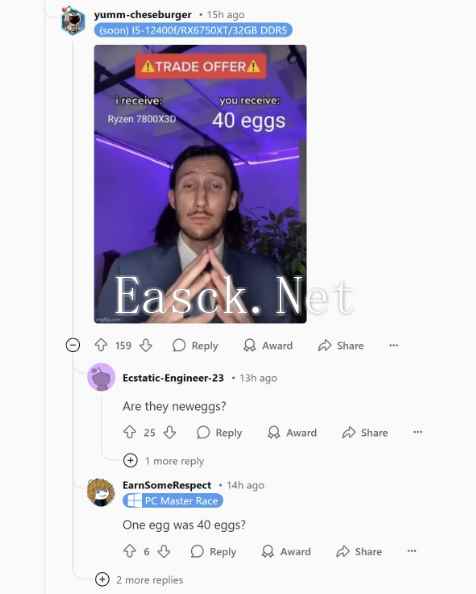476x594 pixels.
Task: Upvote the 'Are they neweggs?' reply
Action: point(130,432)
